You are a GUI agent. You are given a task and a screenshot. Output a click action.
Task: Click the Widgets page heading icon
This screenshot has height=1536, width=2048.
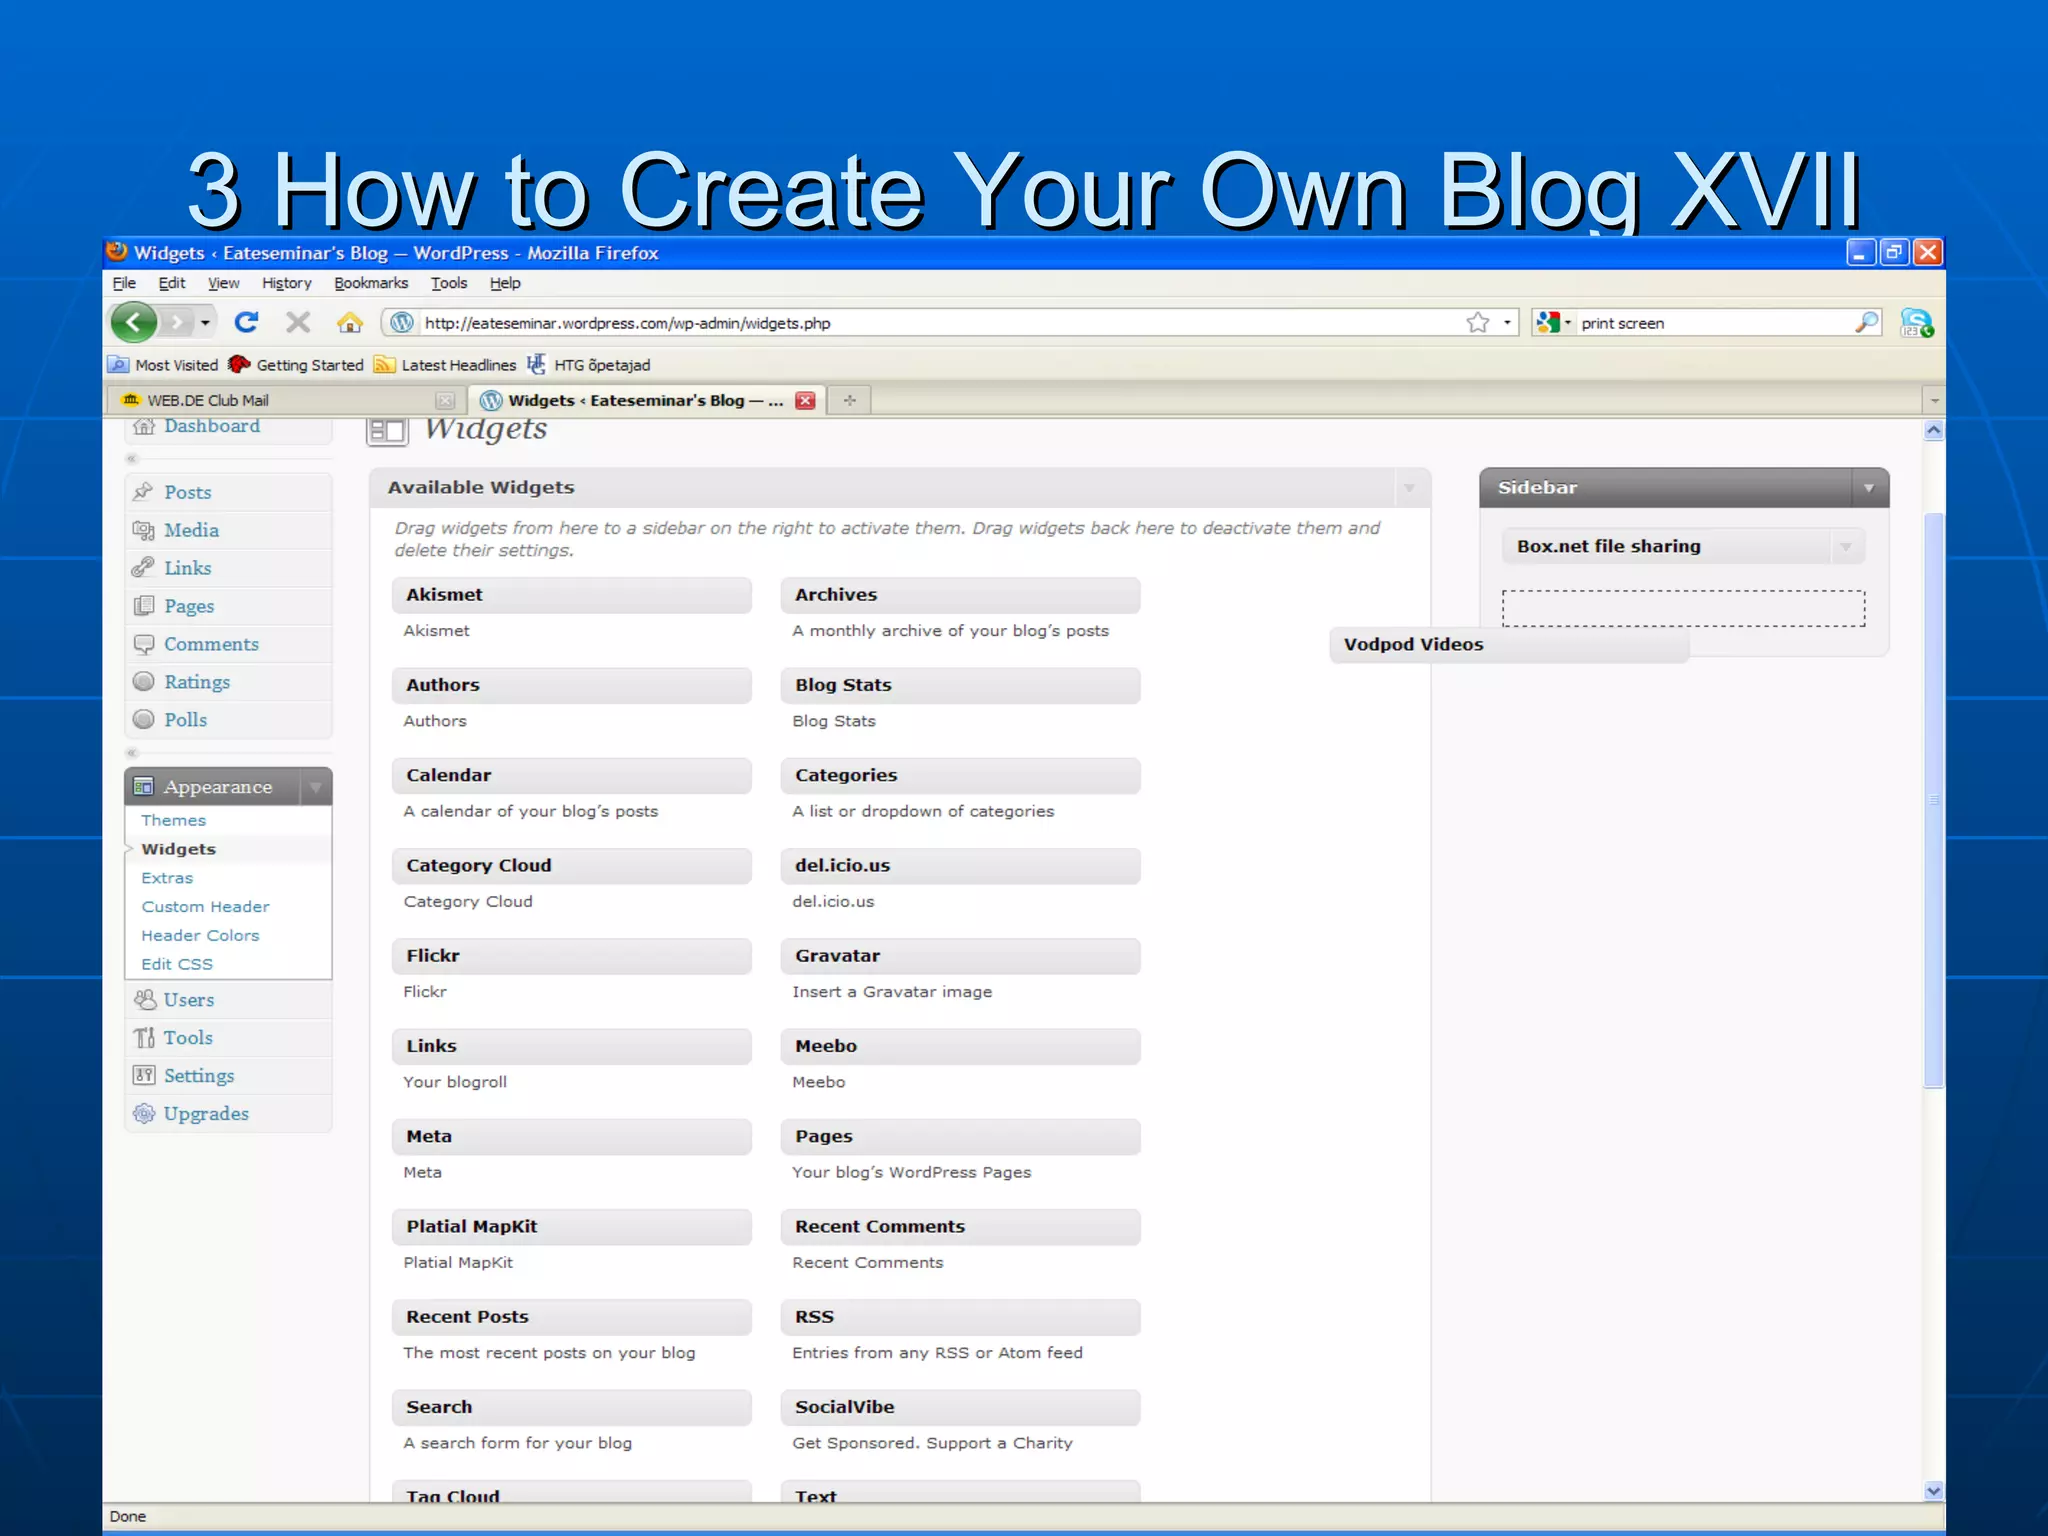387,431
